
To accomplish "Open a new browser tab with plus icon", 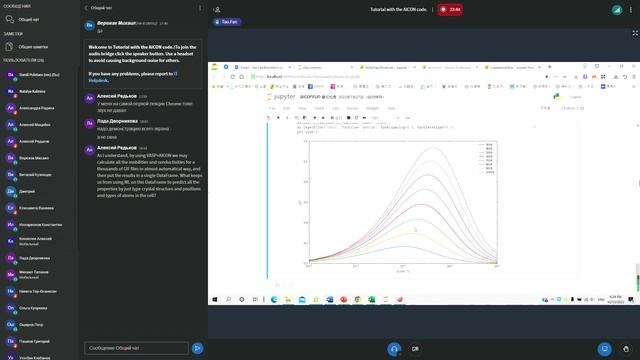I will coord(549,67).
